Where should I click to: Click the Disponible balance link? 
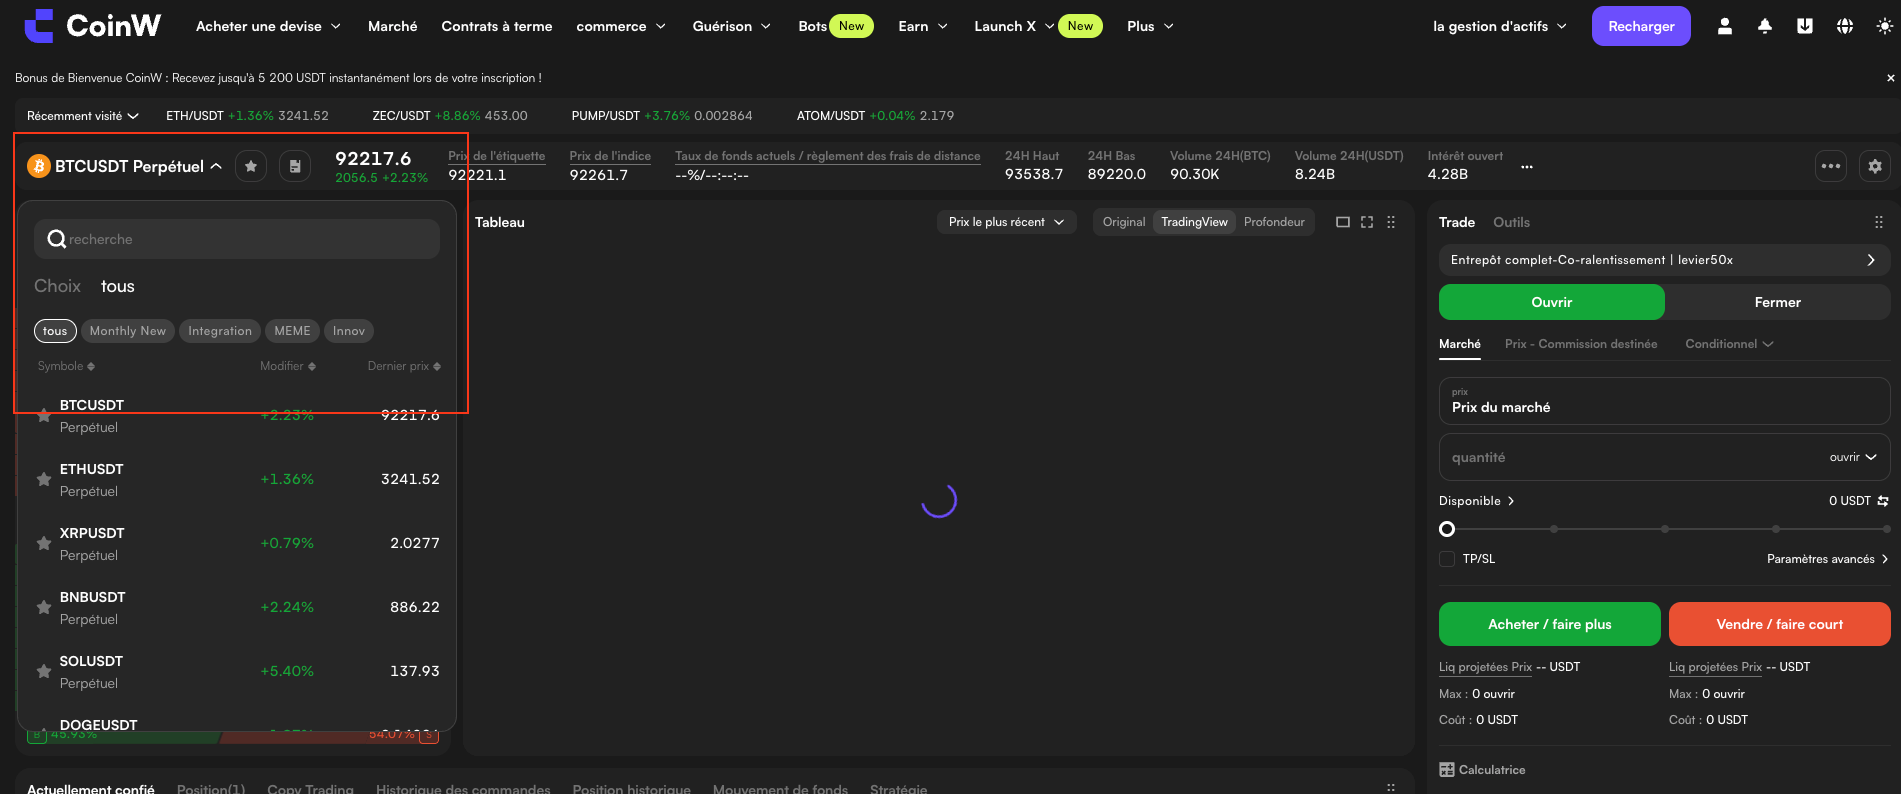point(1476,501)
